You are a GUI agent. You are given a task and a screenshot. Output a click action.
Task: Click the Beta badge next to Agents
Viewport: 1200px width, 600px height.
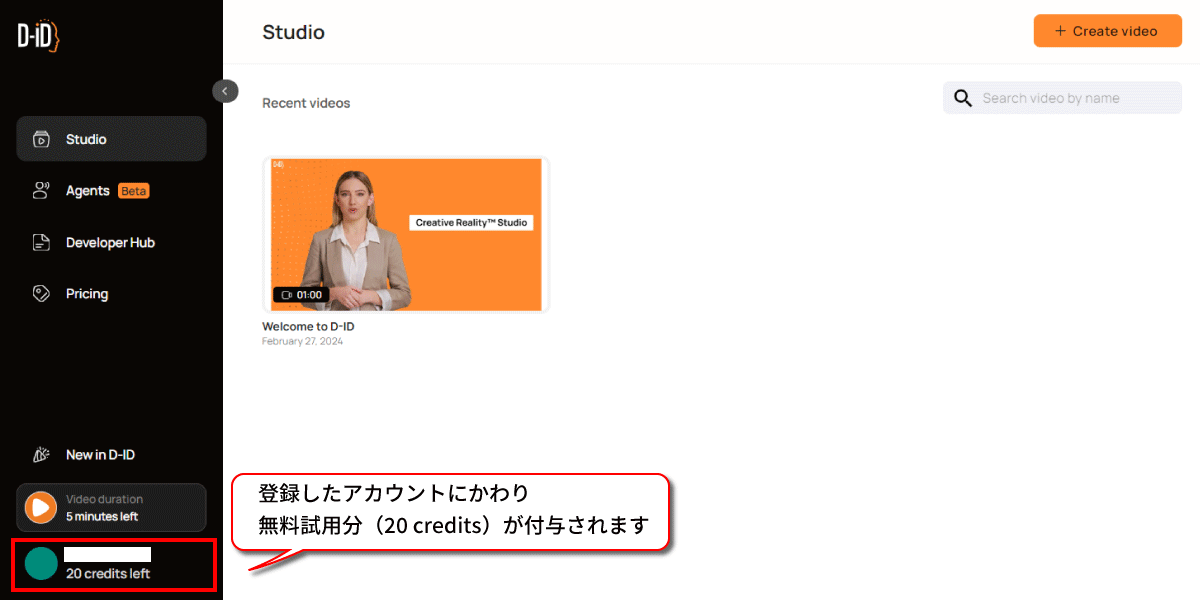click(x=134, y=191)
